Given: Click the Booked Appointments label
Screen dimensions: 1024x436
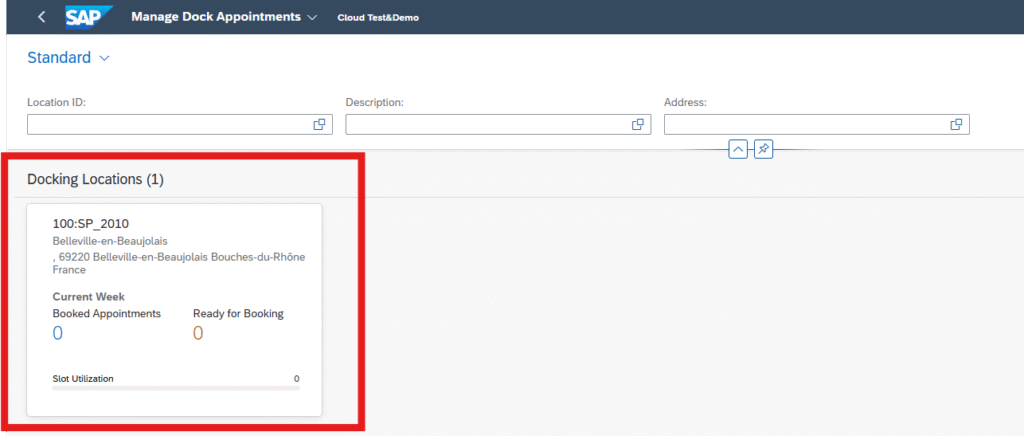Looking at the screenshot, I should coord(106,313).
